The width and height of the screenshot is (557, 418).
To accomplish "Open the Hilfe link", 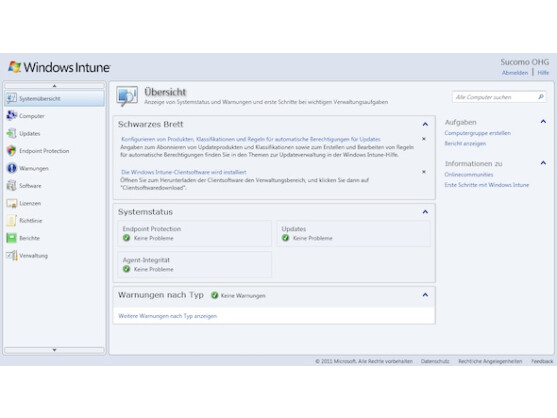I will 543,73.
